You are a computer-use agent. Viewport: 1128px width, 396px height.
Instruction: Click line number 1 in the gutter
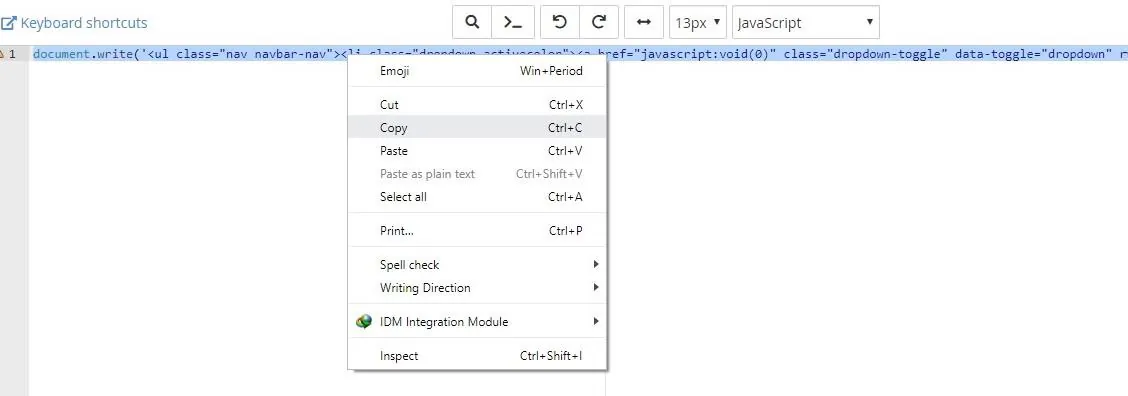pyautogui.click(x=12, y=55)
